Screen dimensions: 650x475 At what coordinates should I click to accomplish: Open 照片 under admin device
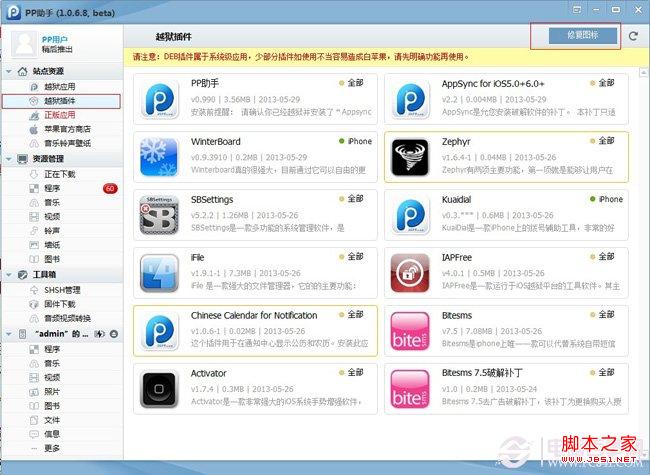coord(52,392)
